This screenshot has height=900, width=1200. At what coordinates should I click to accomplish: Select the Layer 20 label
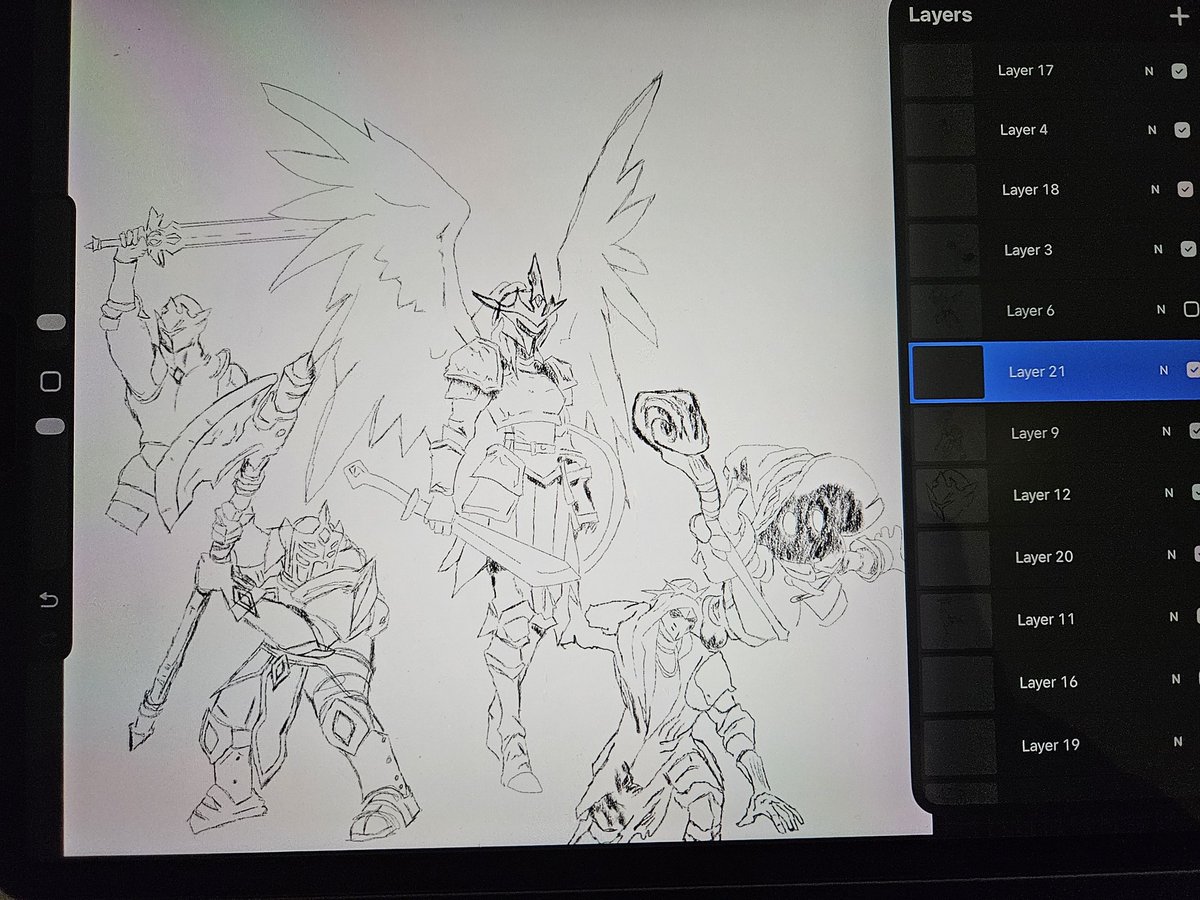pyautogui.click(x=1044, y=557)
